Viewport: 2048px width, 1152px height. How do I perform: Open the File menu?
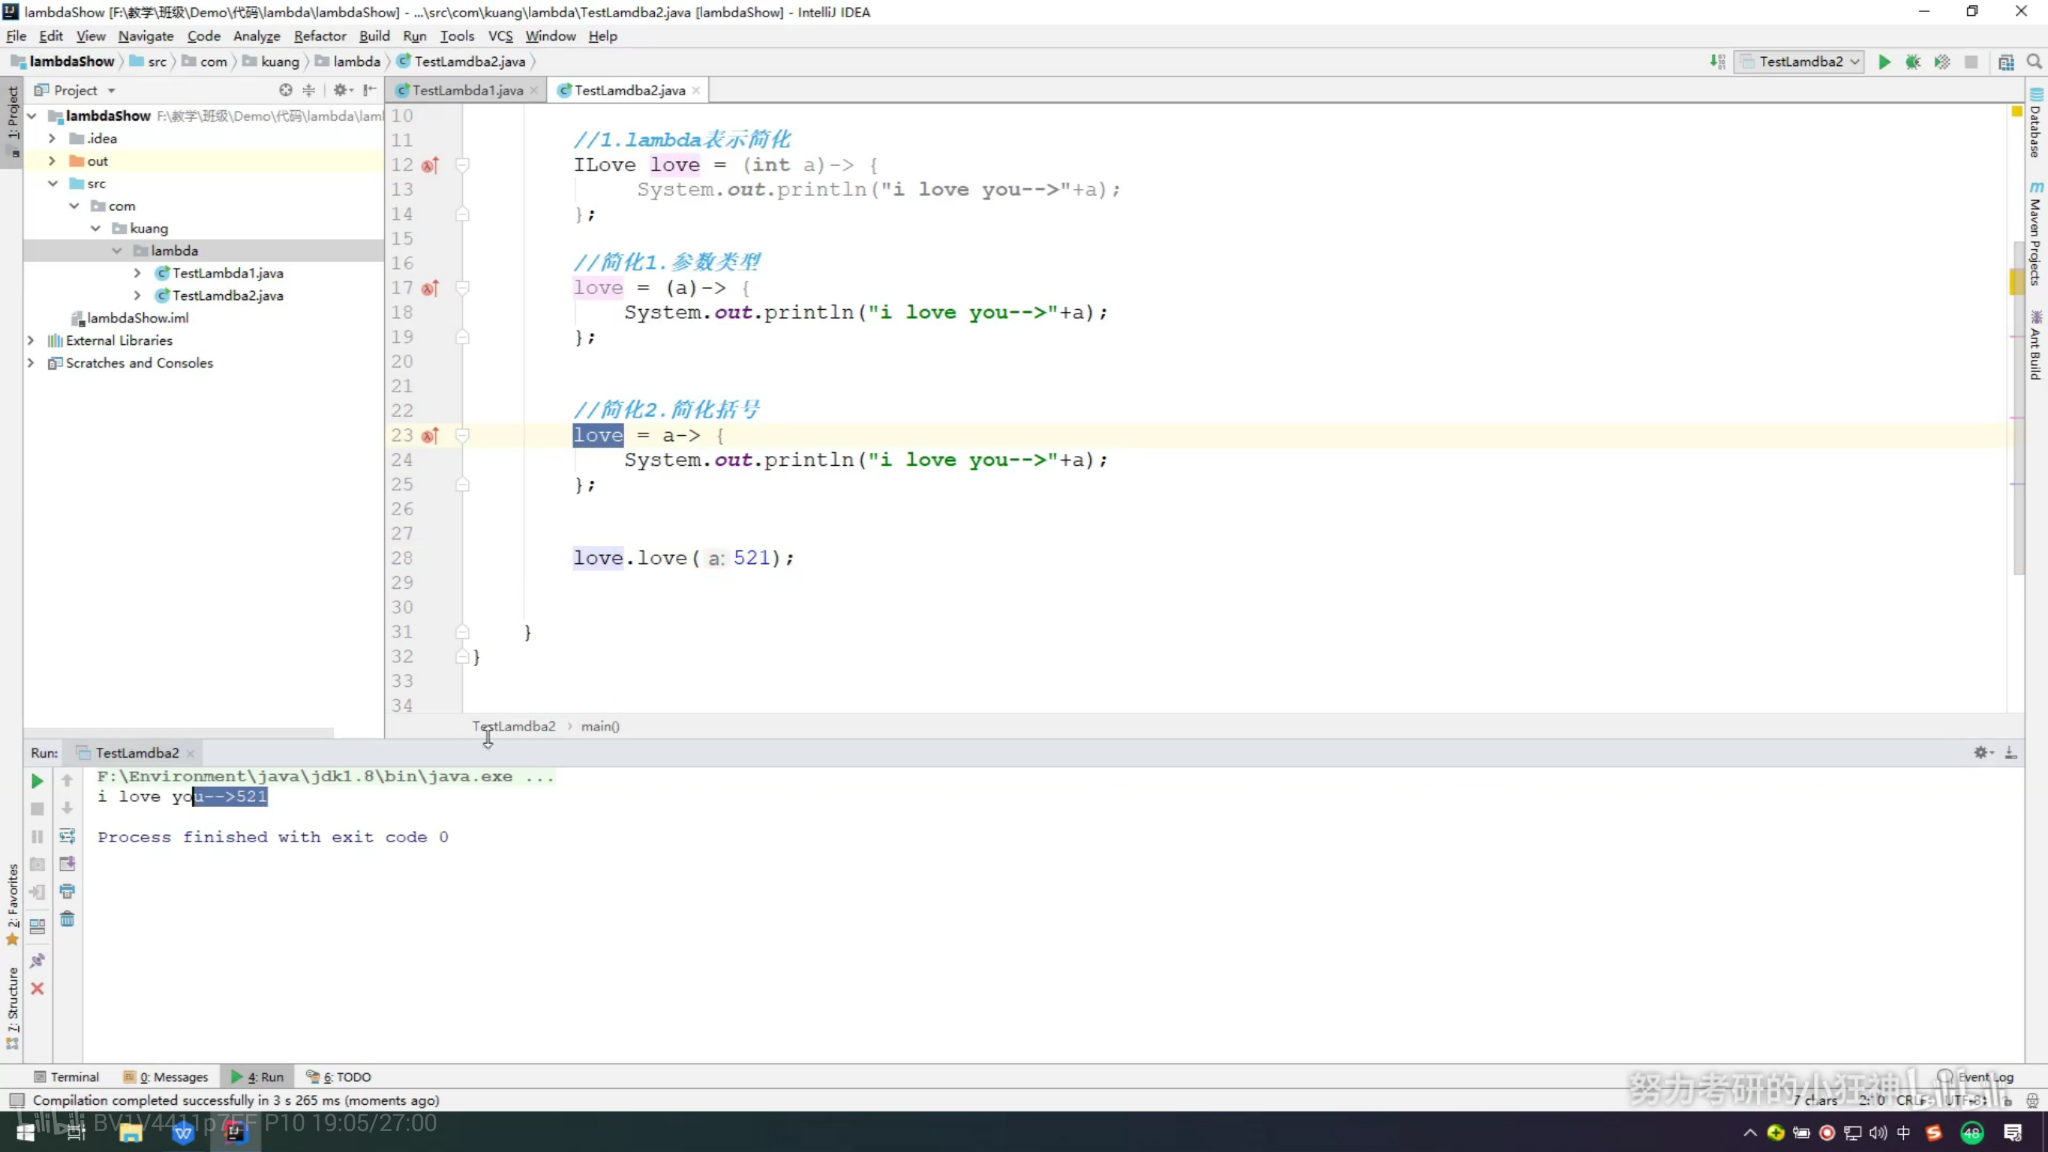pyautogui.click(x=16, y=36)
